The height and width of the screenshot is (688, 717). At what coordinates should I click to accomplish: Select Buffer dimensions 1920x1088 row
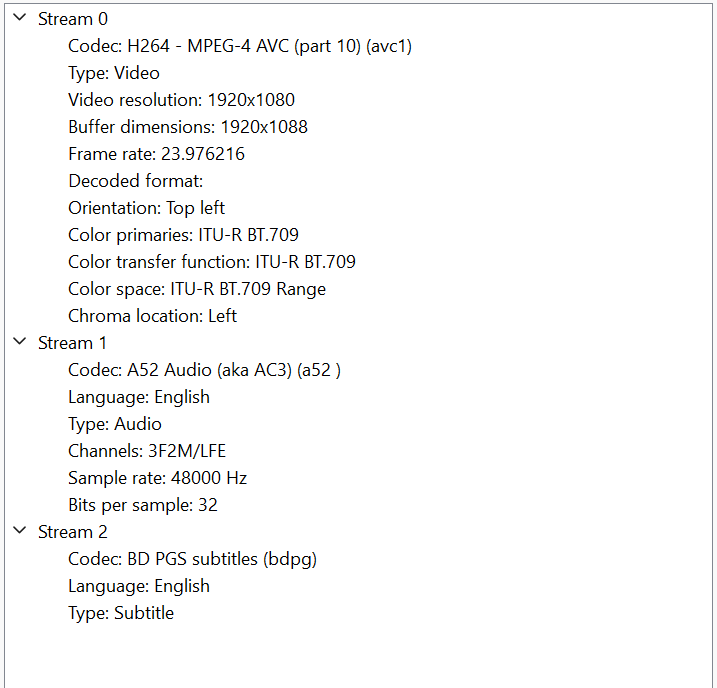(x=188, y=127)
